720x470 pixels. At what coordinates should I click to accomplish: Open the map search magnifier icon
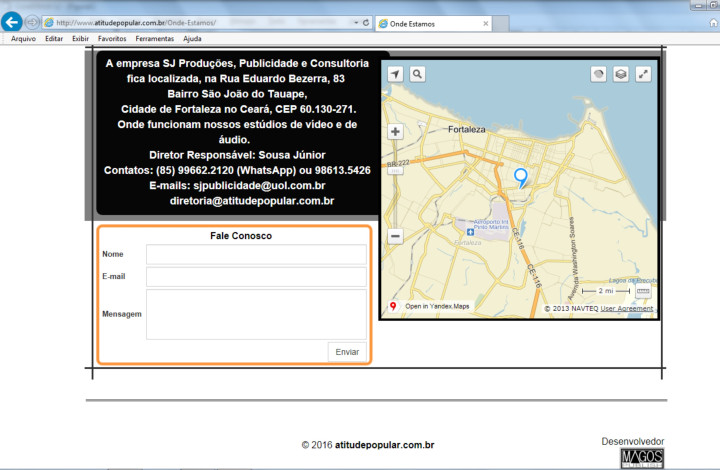point(417,74)
